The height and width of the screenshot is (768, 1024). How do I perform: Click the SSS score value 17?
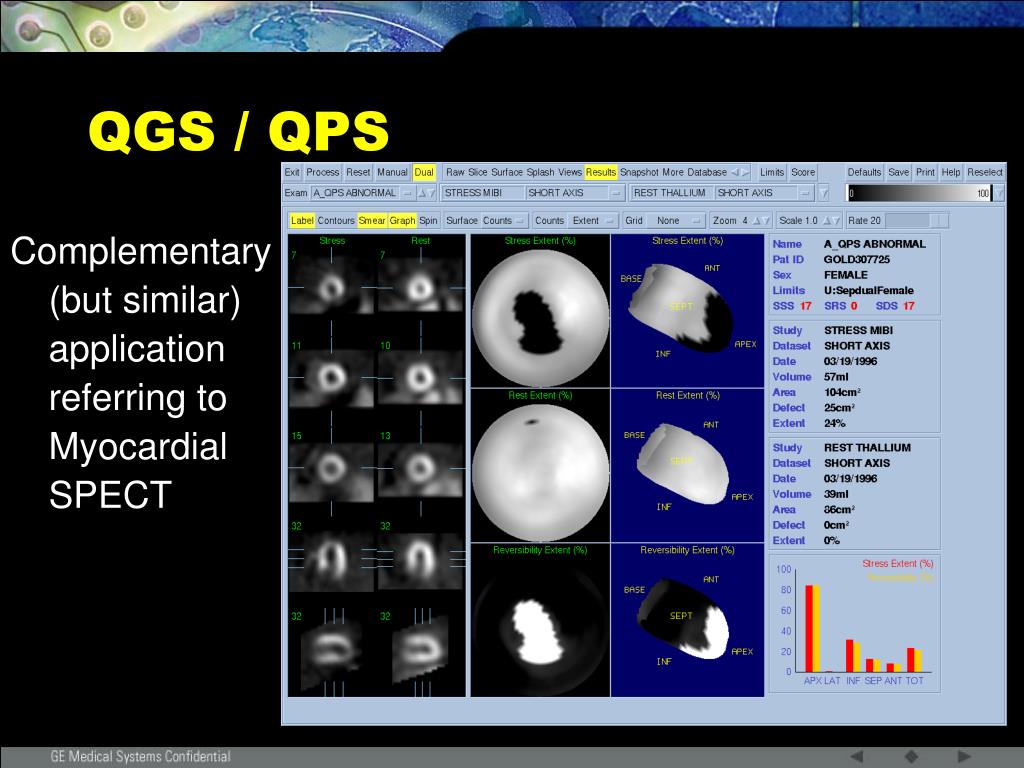806,306
